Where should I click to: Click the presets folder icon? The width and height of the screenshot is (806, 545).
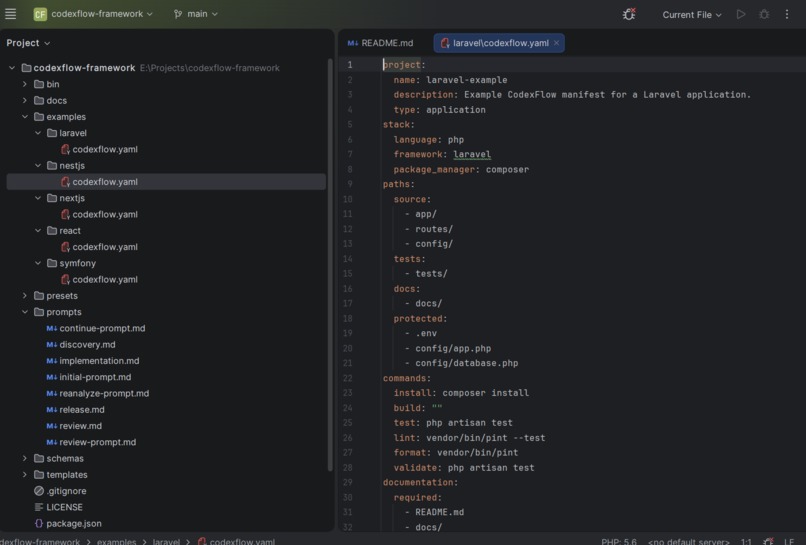pos(39,296)
